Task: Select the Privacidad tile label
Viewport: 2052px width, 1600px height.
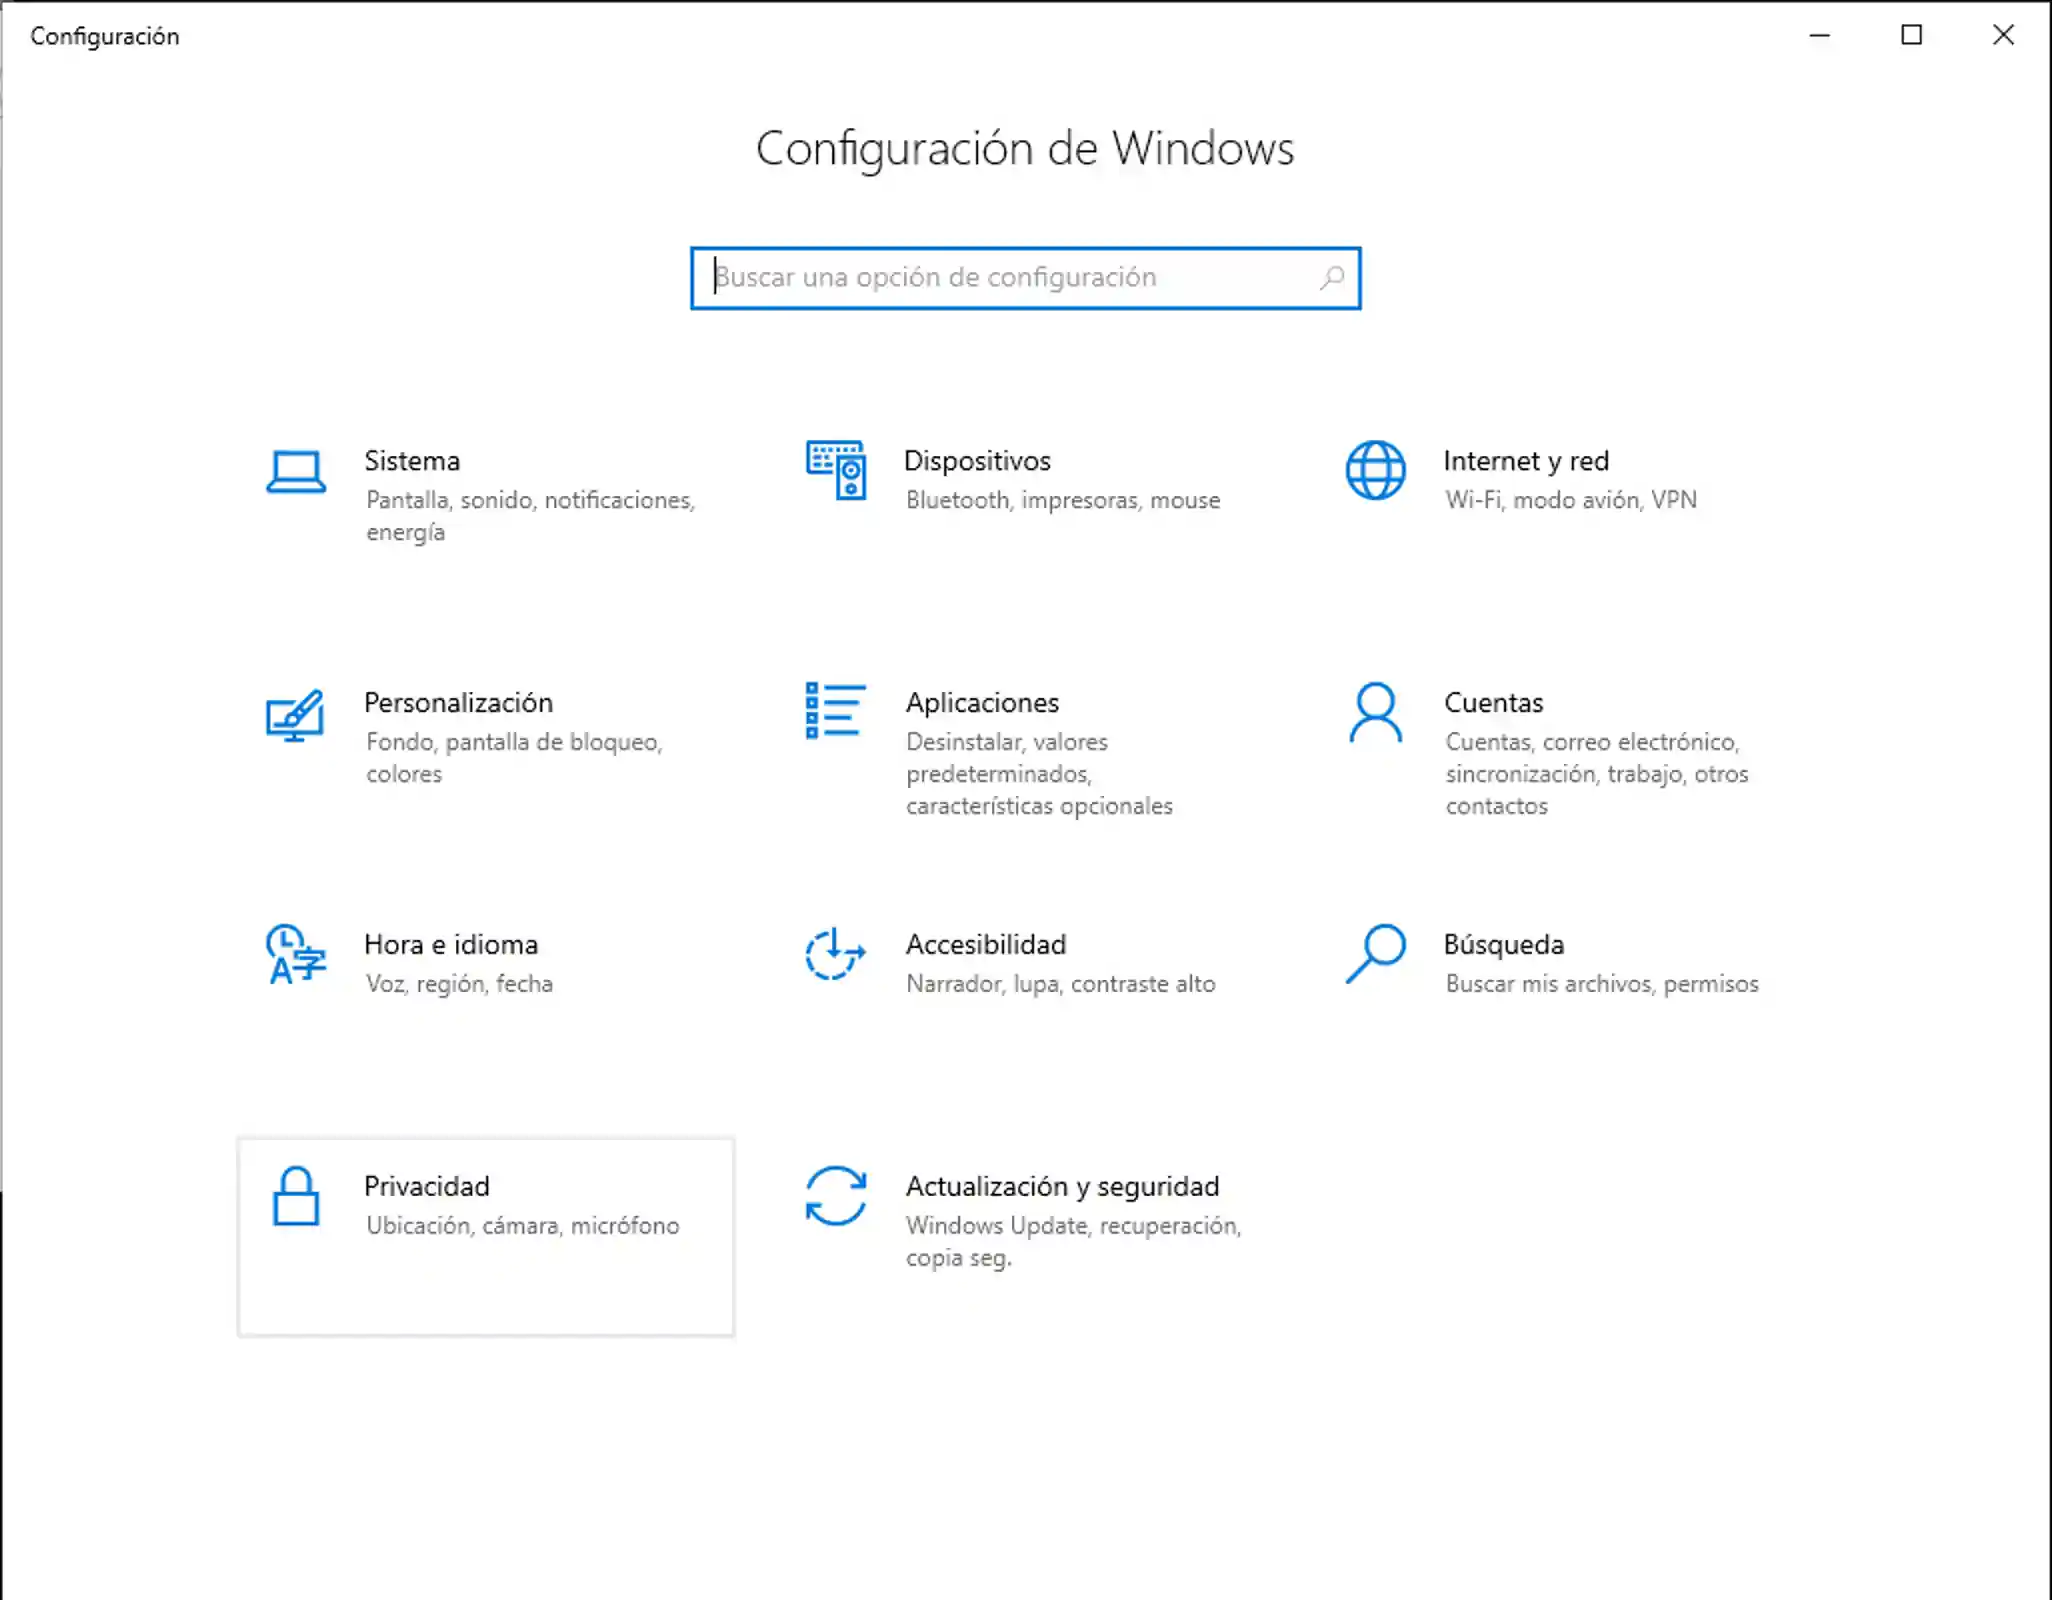Action: point(427,1186)
